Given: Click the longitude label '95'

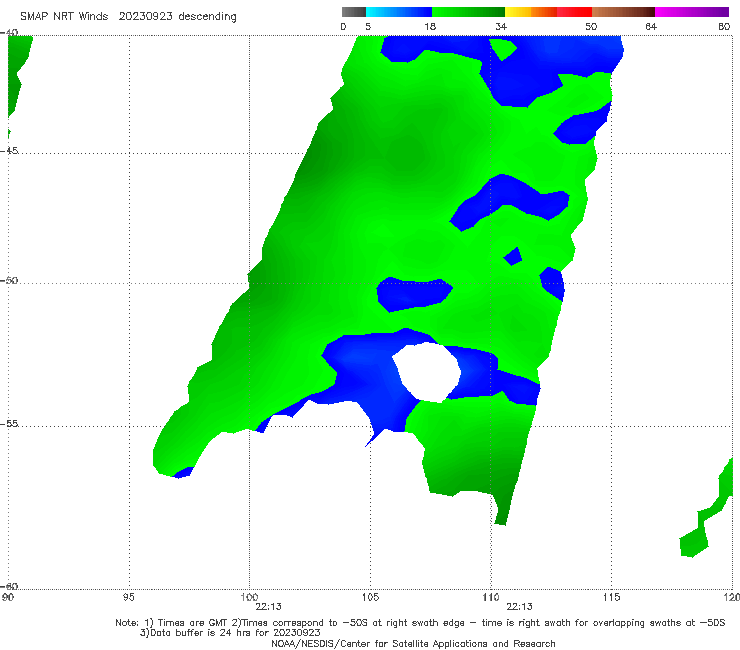Looking at the screenshot, I should (x=128, y=597).
